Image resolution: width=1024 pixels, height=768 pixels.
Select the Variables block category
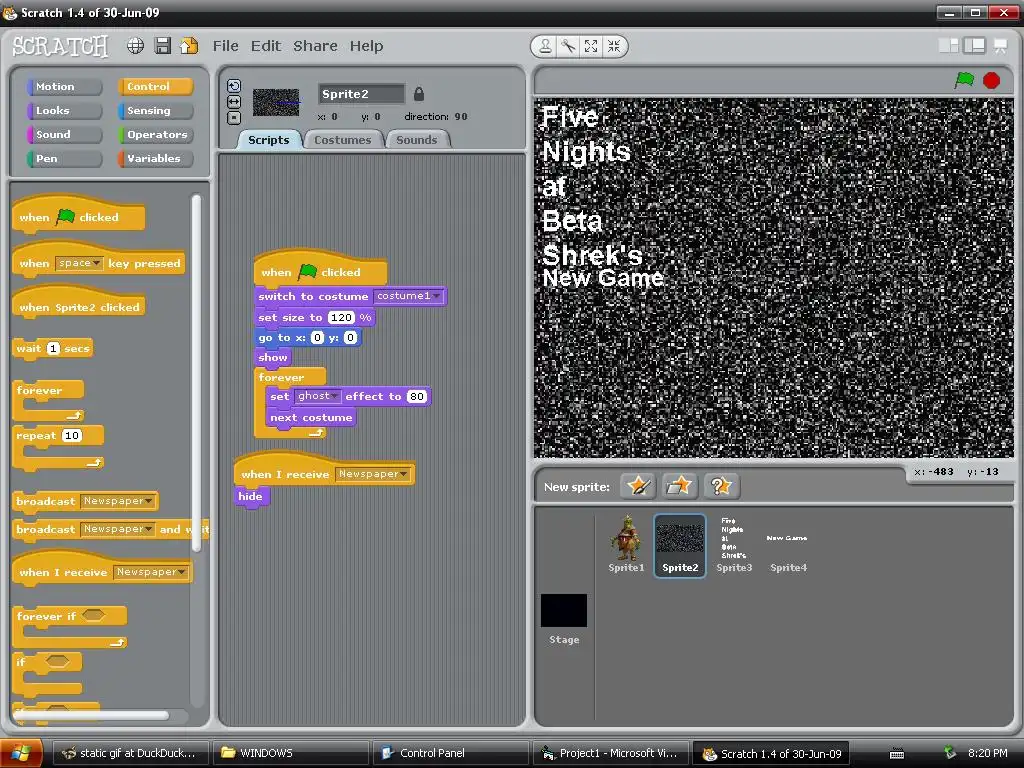pyautogui.click(x=155, y=159)
